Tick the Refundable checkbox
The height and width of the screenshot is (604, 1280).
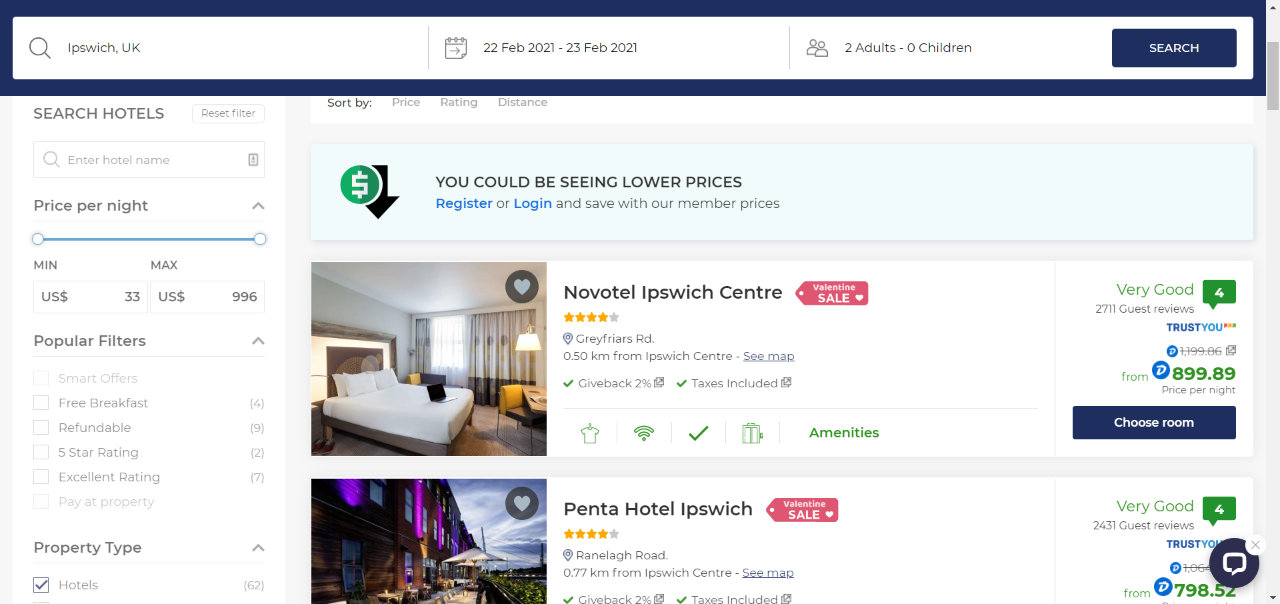pos(41,428)
